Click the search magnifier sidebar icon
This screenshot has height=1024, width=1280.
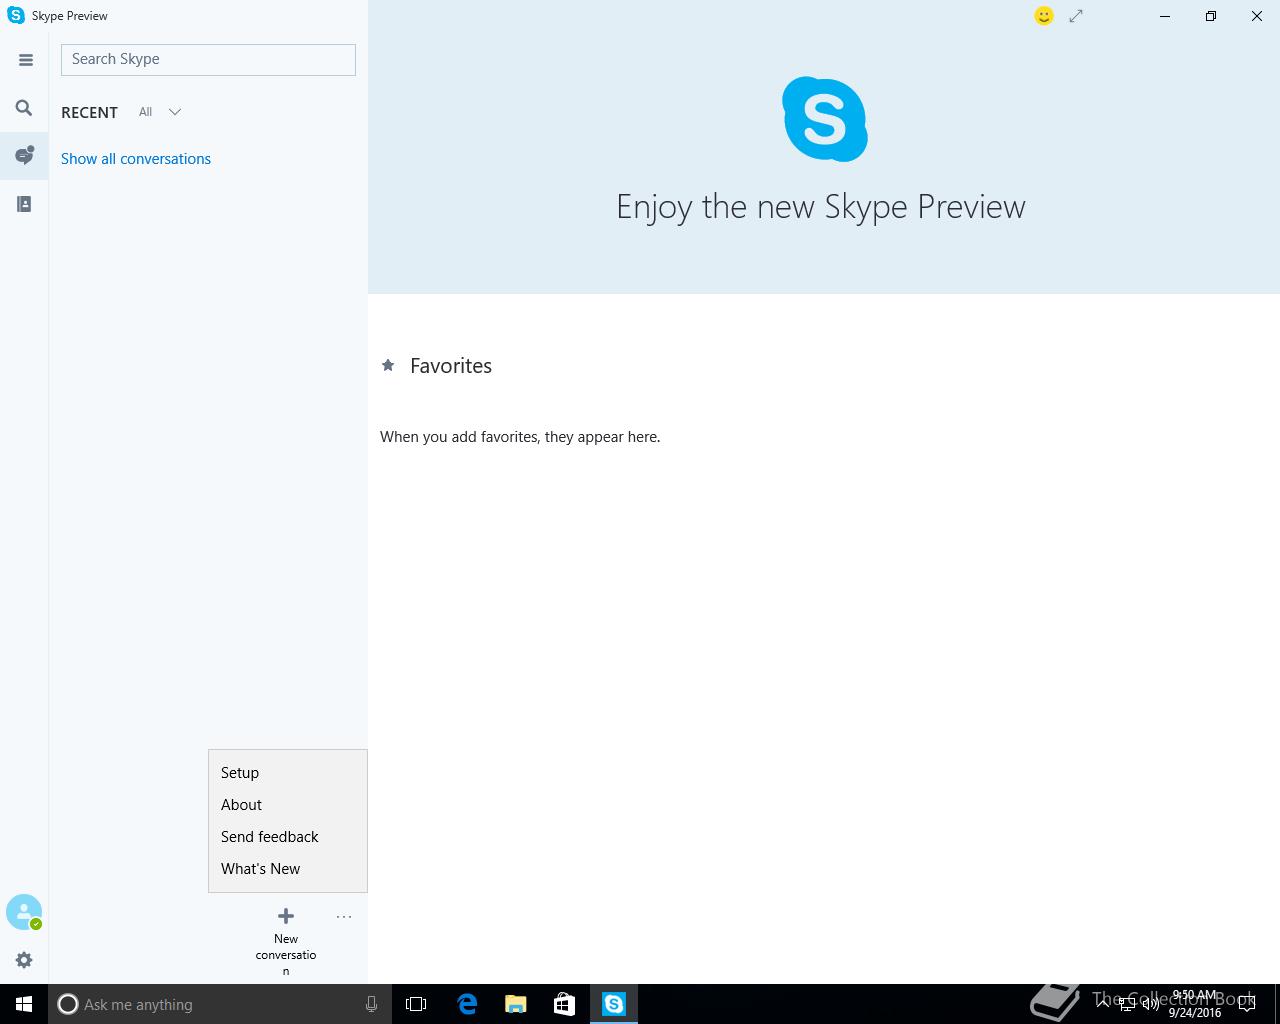[x=24, y=108]
